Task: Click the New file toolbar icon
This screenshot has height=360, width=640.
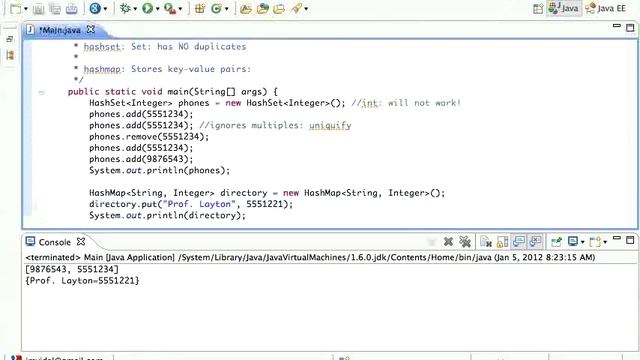Action: click(15, 9)
